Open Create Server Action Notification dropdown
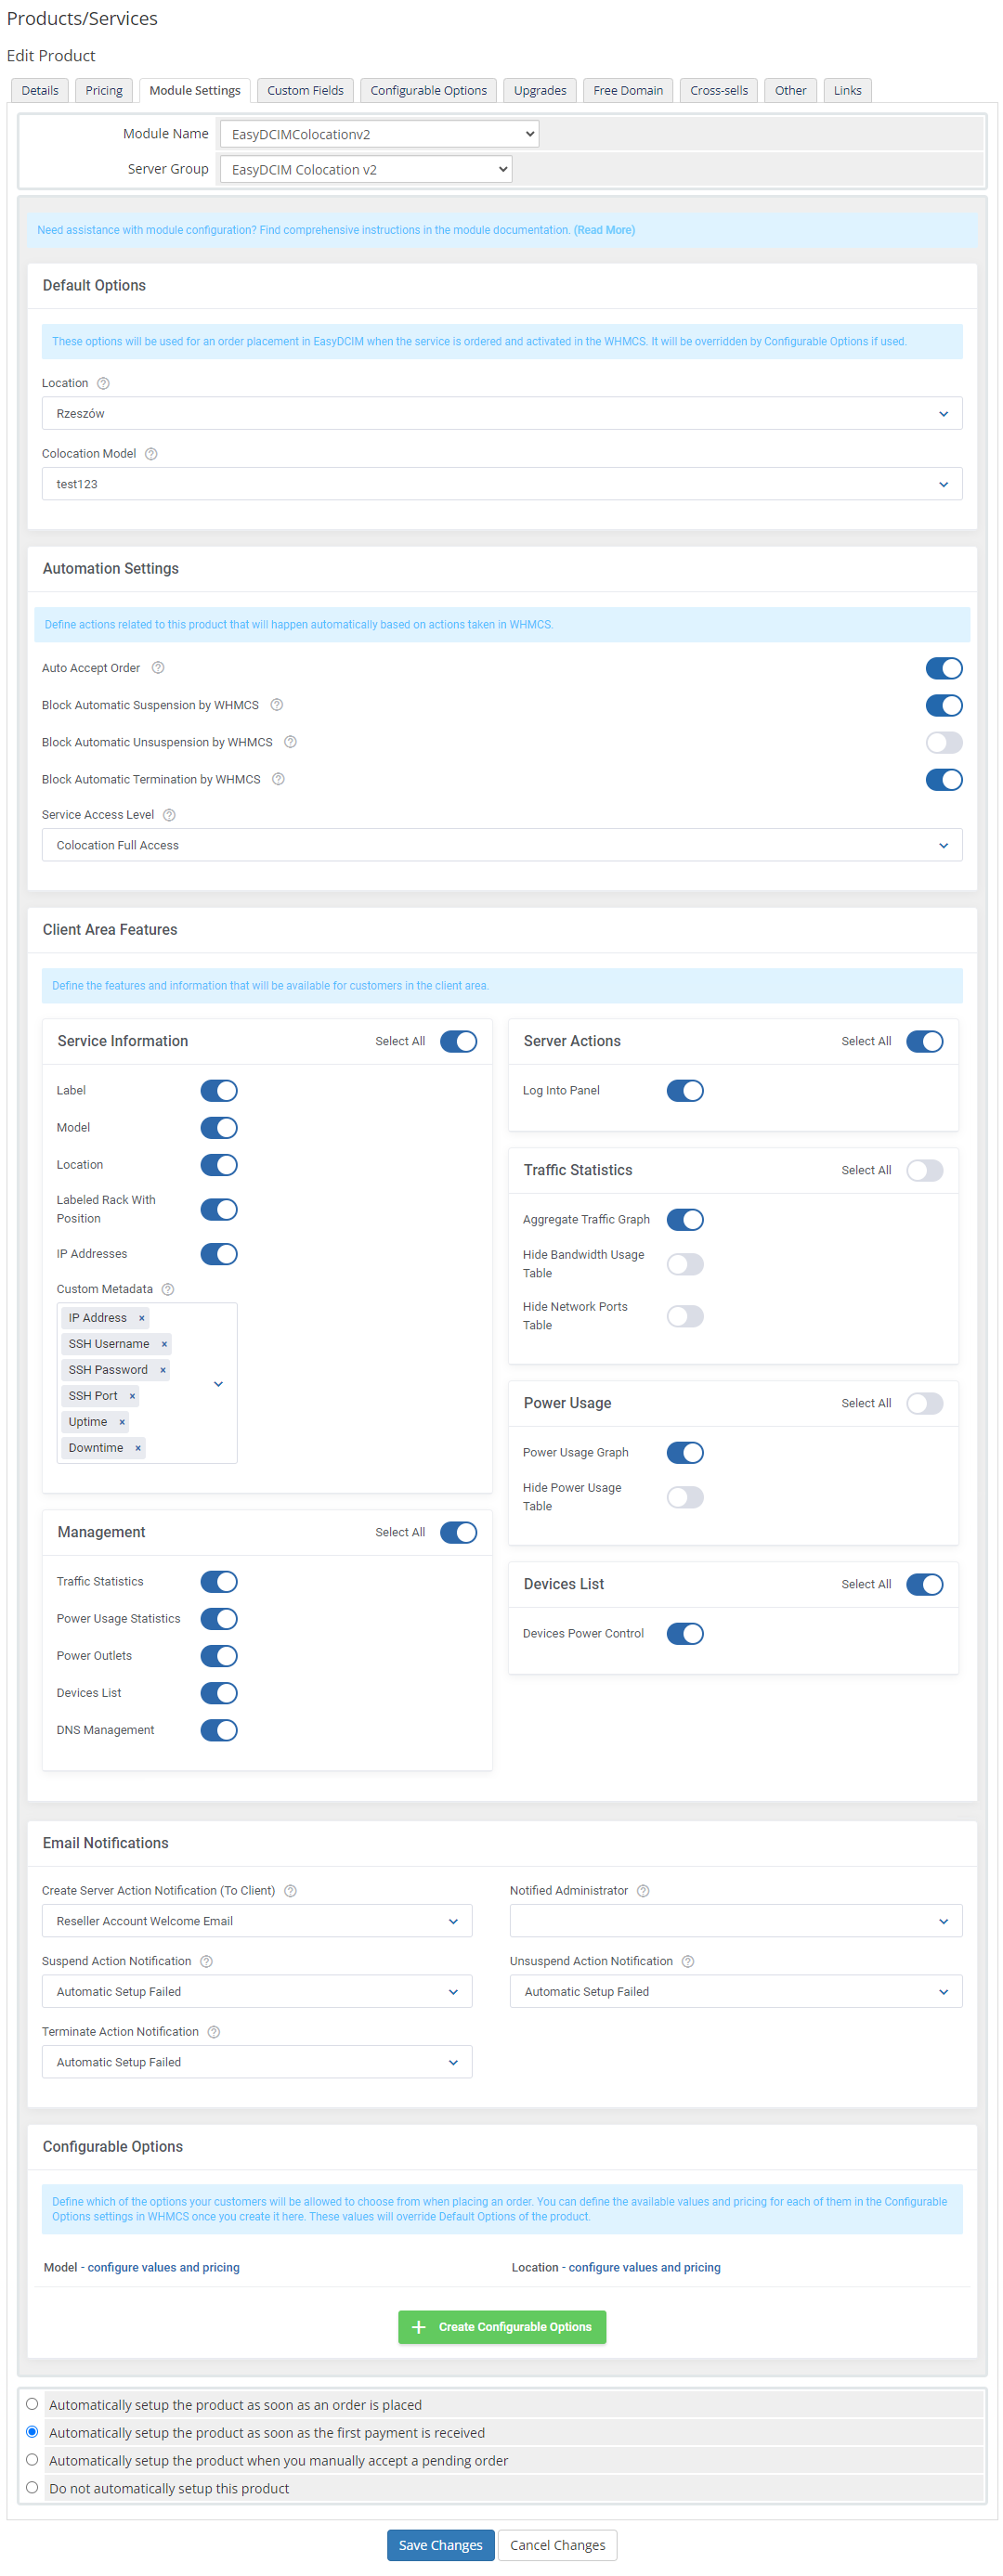The height and width of the screenshot is (2576, 1003). pos(257,1921)
